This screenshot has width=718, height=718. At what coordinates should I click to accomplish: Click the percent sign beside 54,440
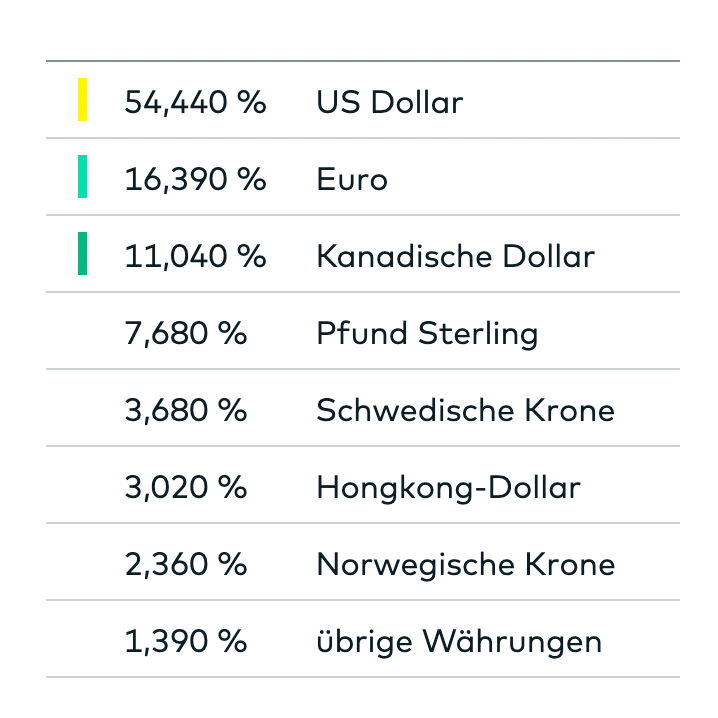251,102
